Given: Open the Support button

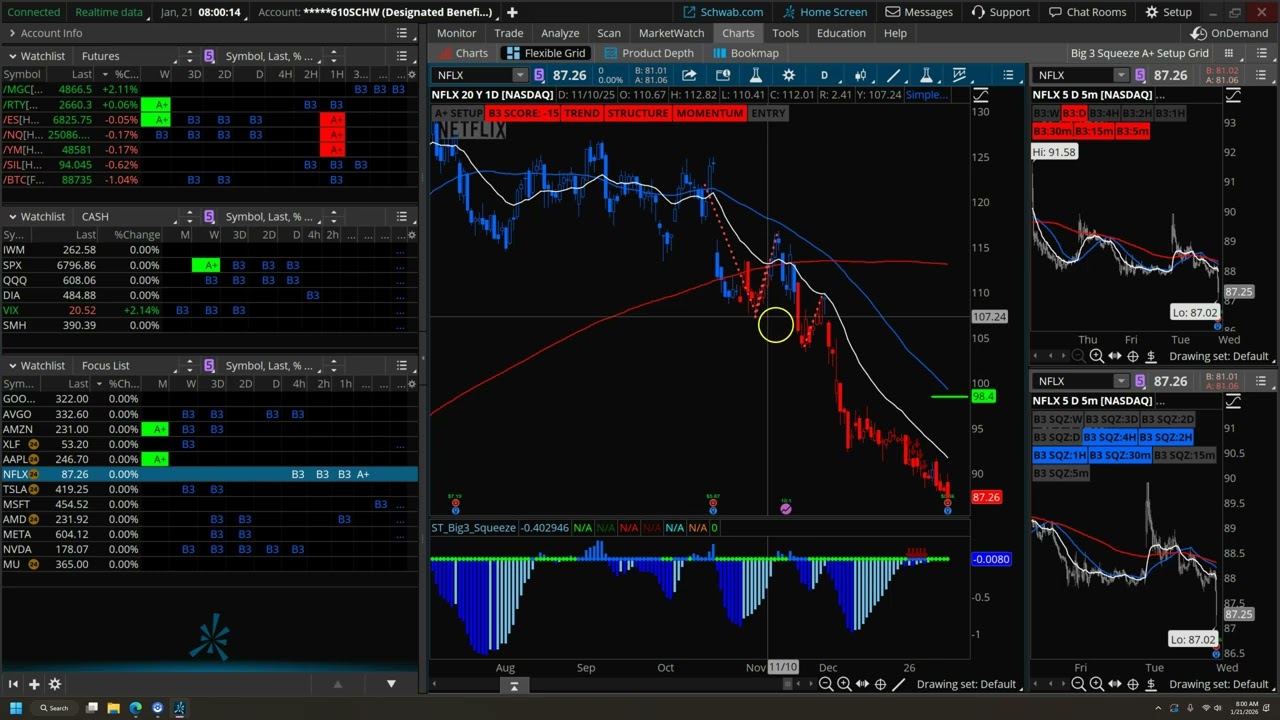Looking at the screenshot, I should click(x=1000, y=12).
